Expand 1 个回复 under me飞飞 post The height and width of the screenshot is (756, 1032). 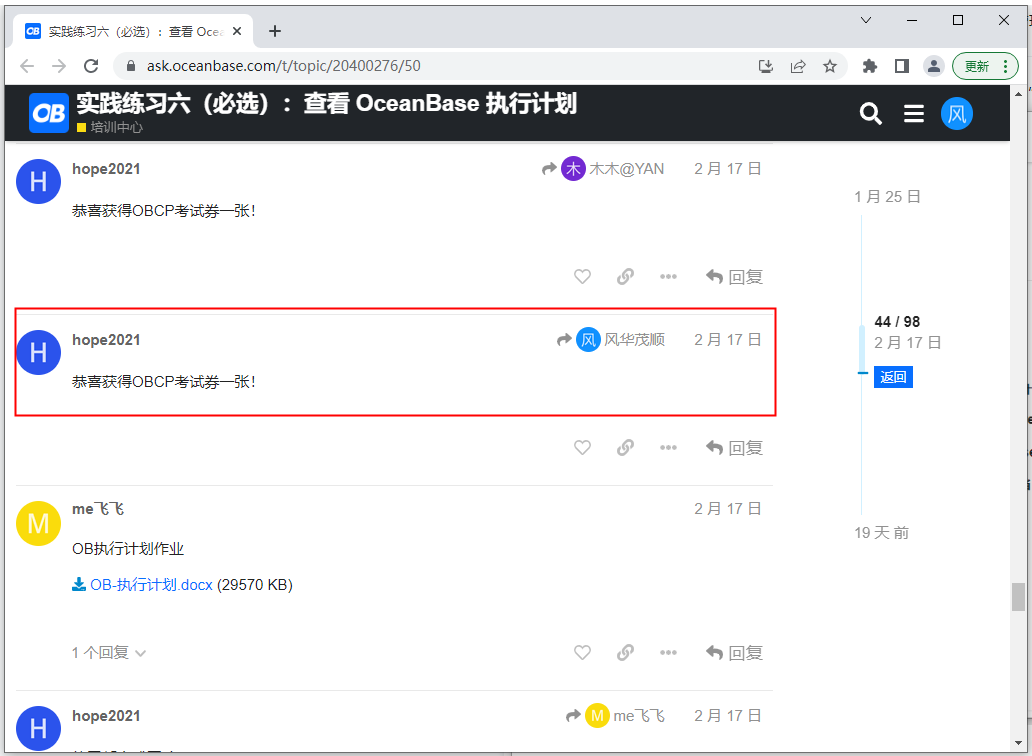tap(109, 653)
